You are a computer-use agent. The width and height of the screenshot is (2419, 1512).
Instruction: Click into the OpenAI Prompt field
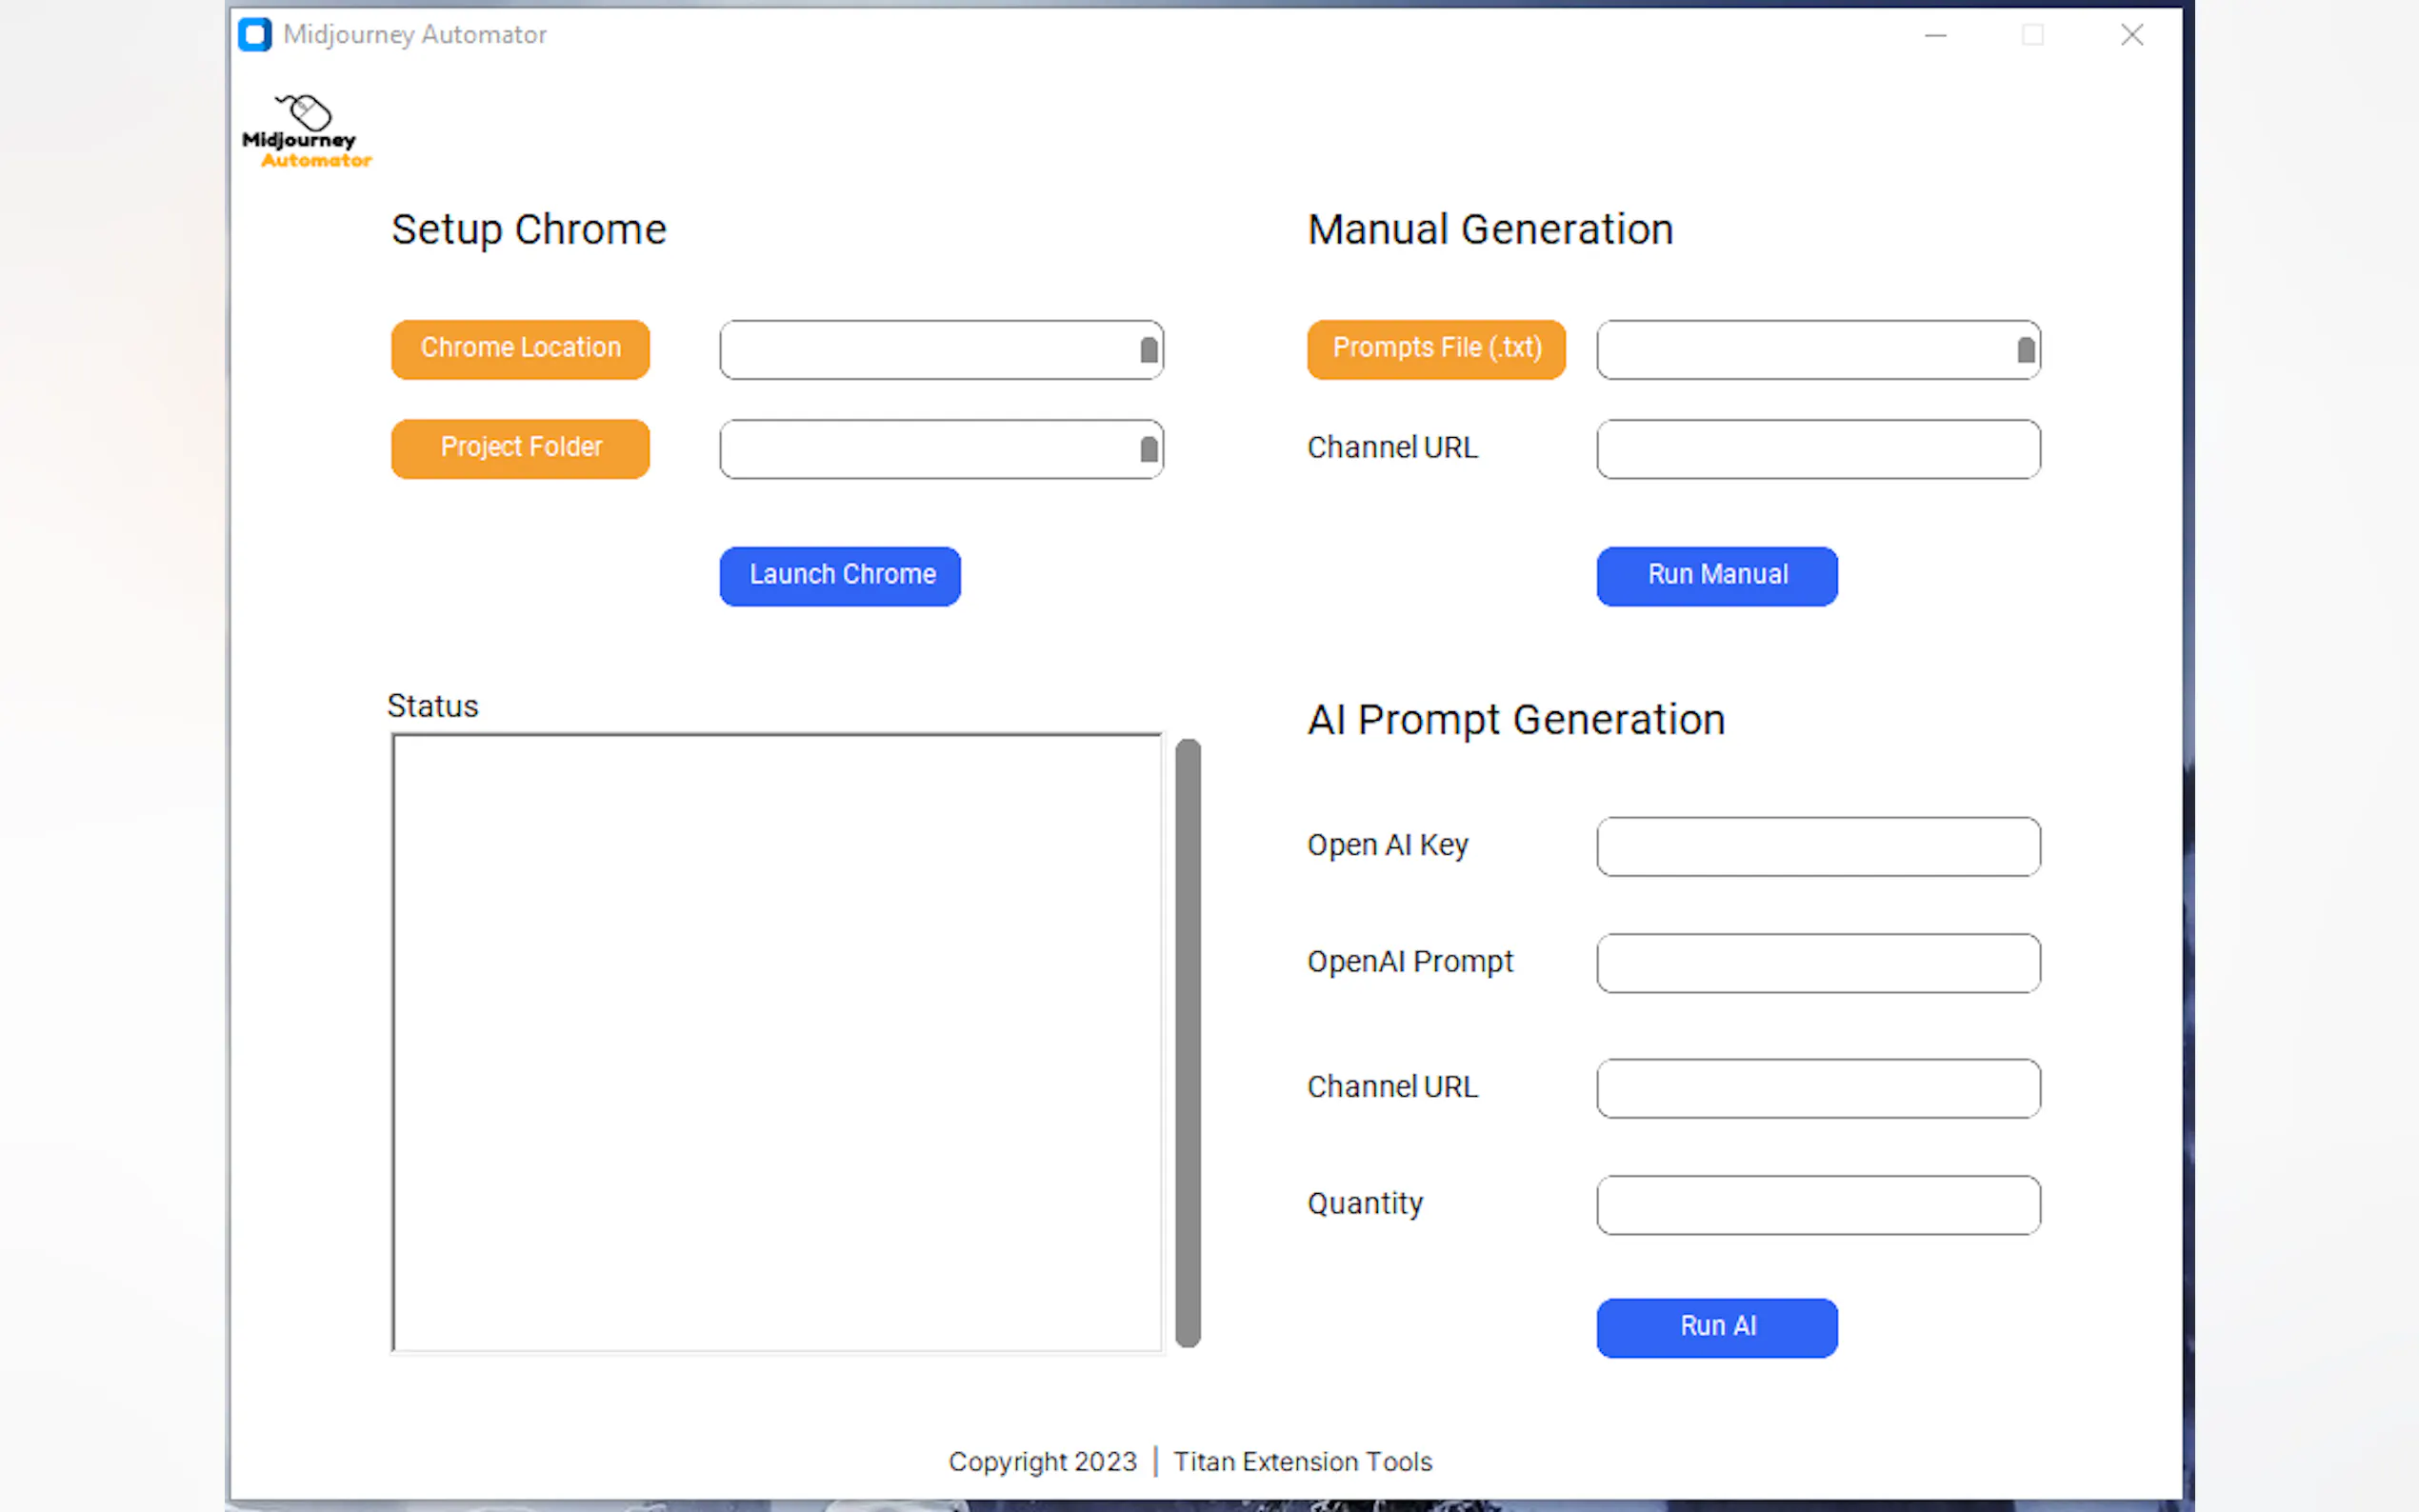(1817, 963)
